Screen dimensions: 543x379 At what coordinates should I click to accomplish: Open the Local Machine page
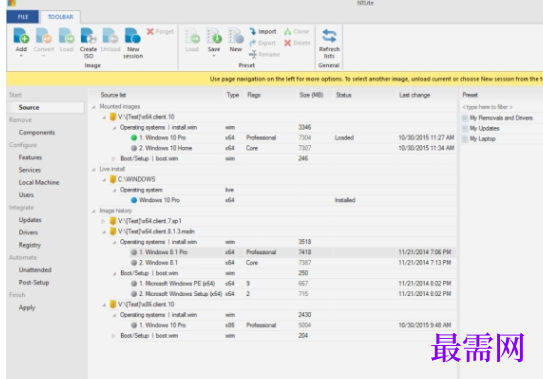(39, 182)
